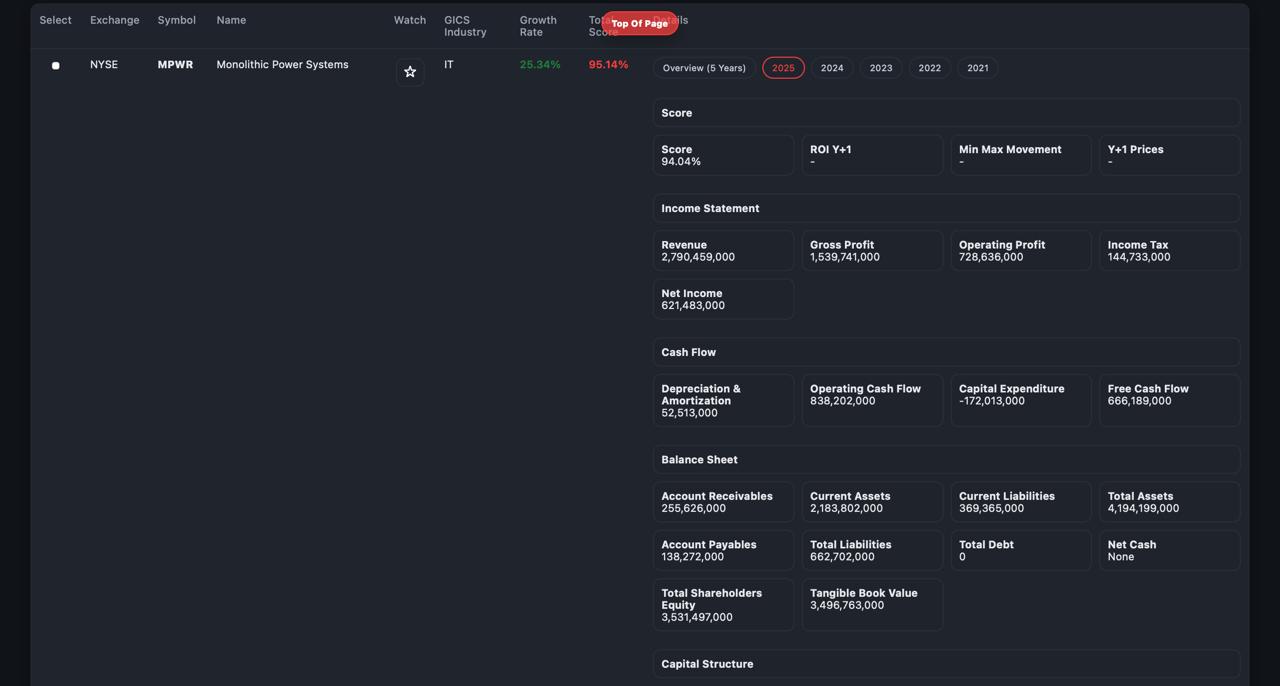Click the 95.14% total score value
The width and height of the screenshot is (1280, 686).
pos(608,65)
